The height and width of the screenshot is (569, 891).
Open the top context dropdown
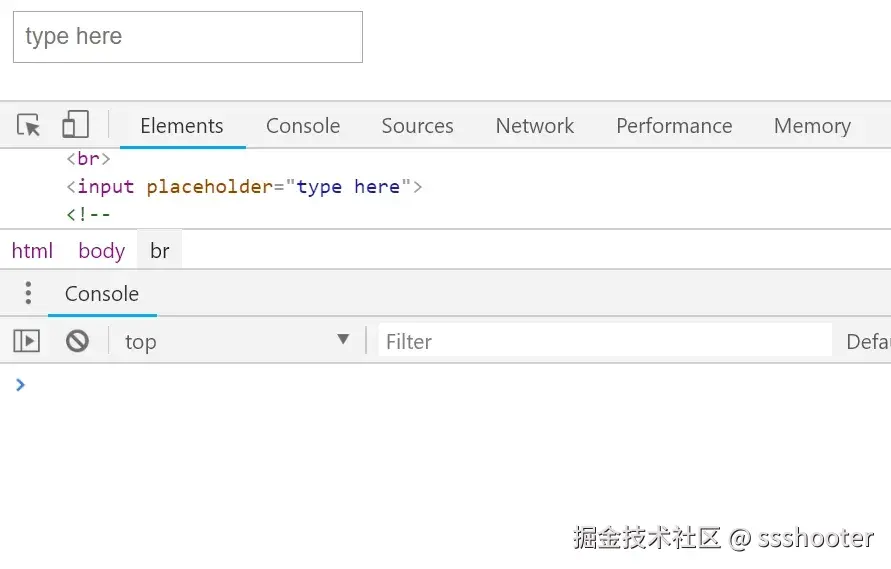[237, 341]
